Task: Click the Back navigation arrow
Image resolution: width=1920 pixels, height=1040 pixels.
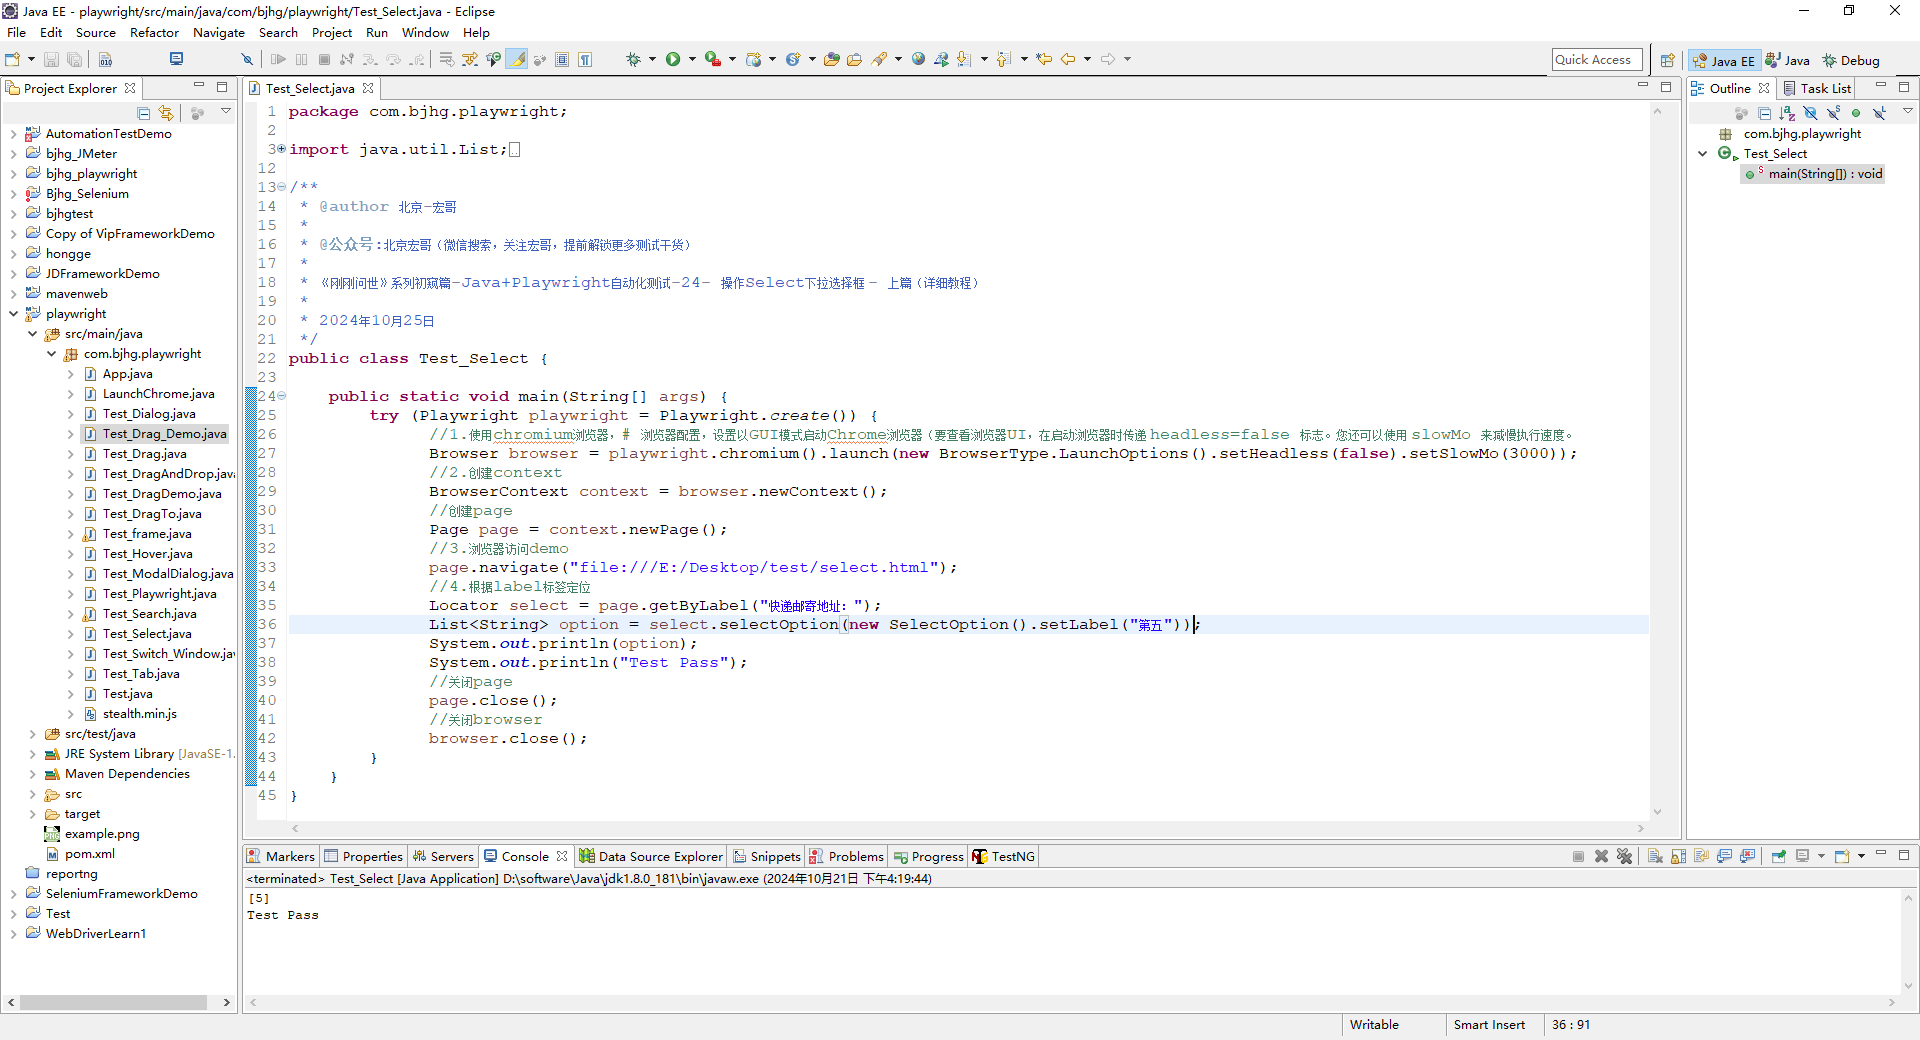Action: pos(1068,59)
